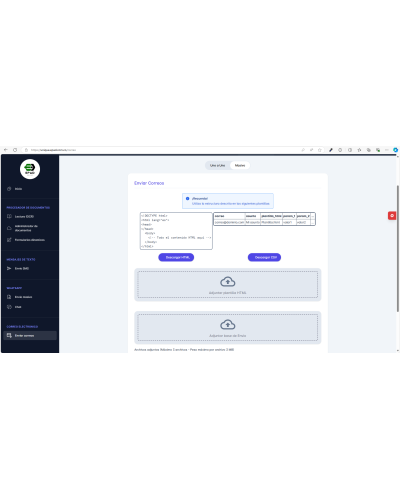The image size is (400, 500).
Task: Click the browser reload button
Action: point(15,150)
